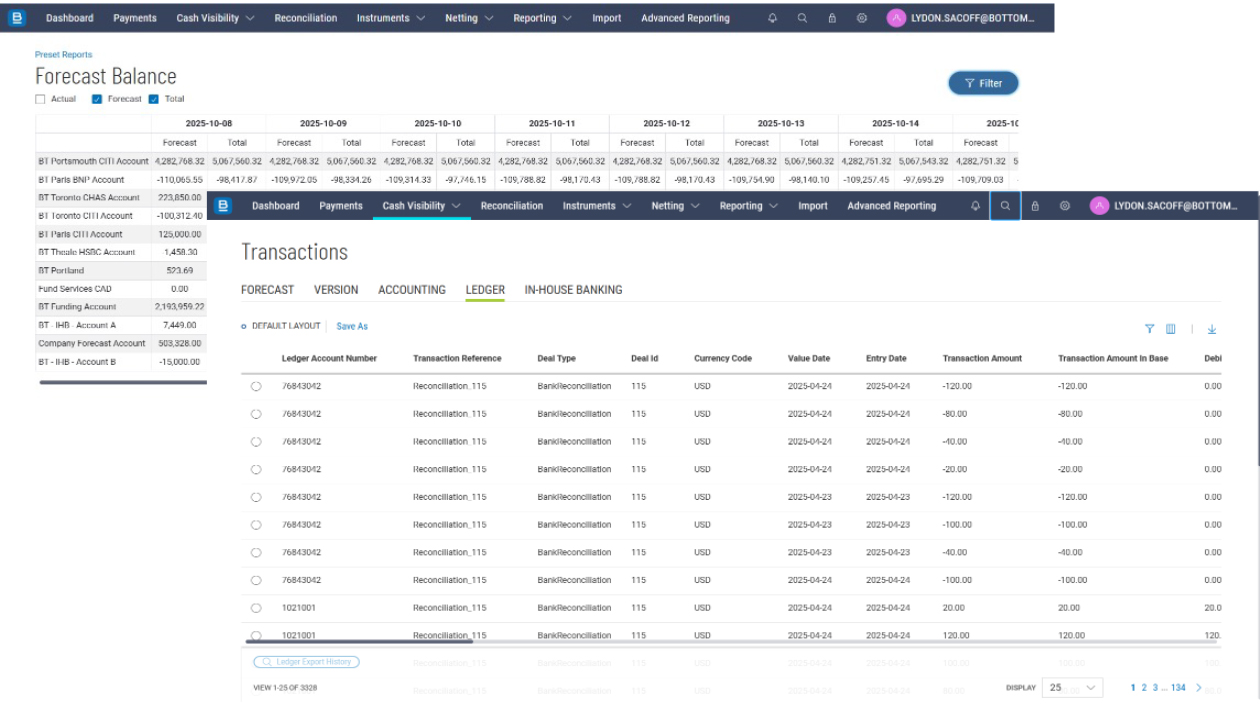Go to the next page using the pagination arrow
The width and height of the screenshot is (1260, 706).
[x=1199, y=687]
